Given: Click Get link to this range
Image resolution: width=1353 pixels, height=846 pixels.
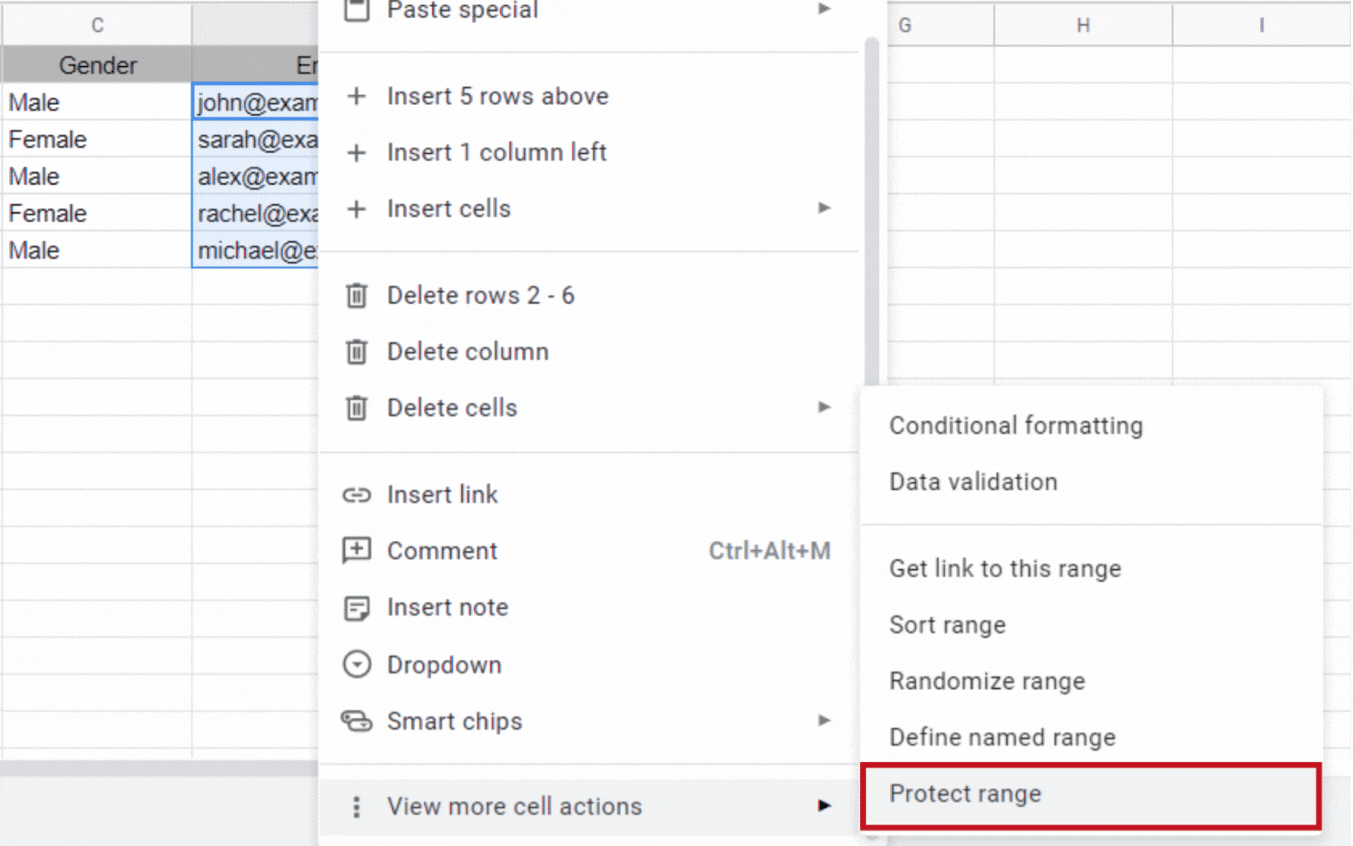Looking at the screenshot, I should (x=1005, y=568).
